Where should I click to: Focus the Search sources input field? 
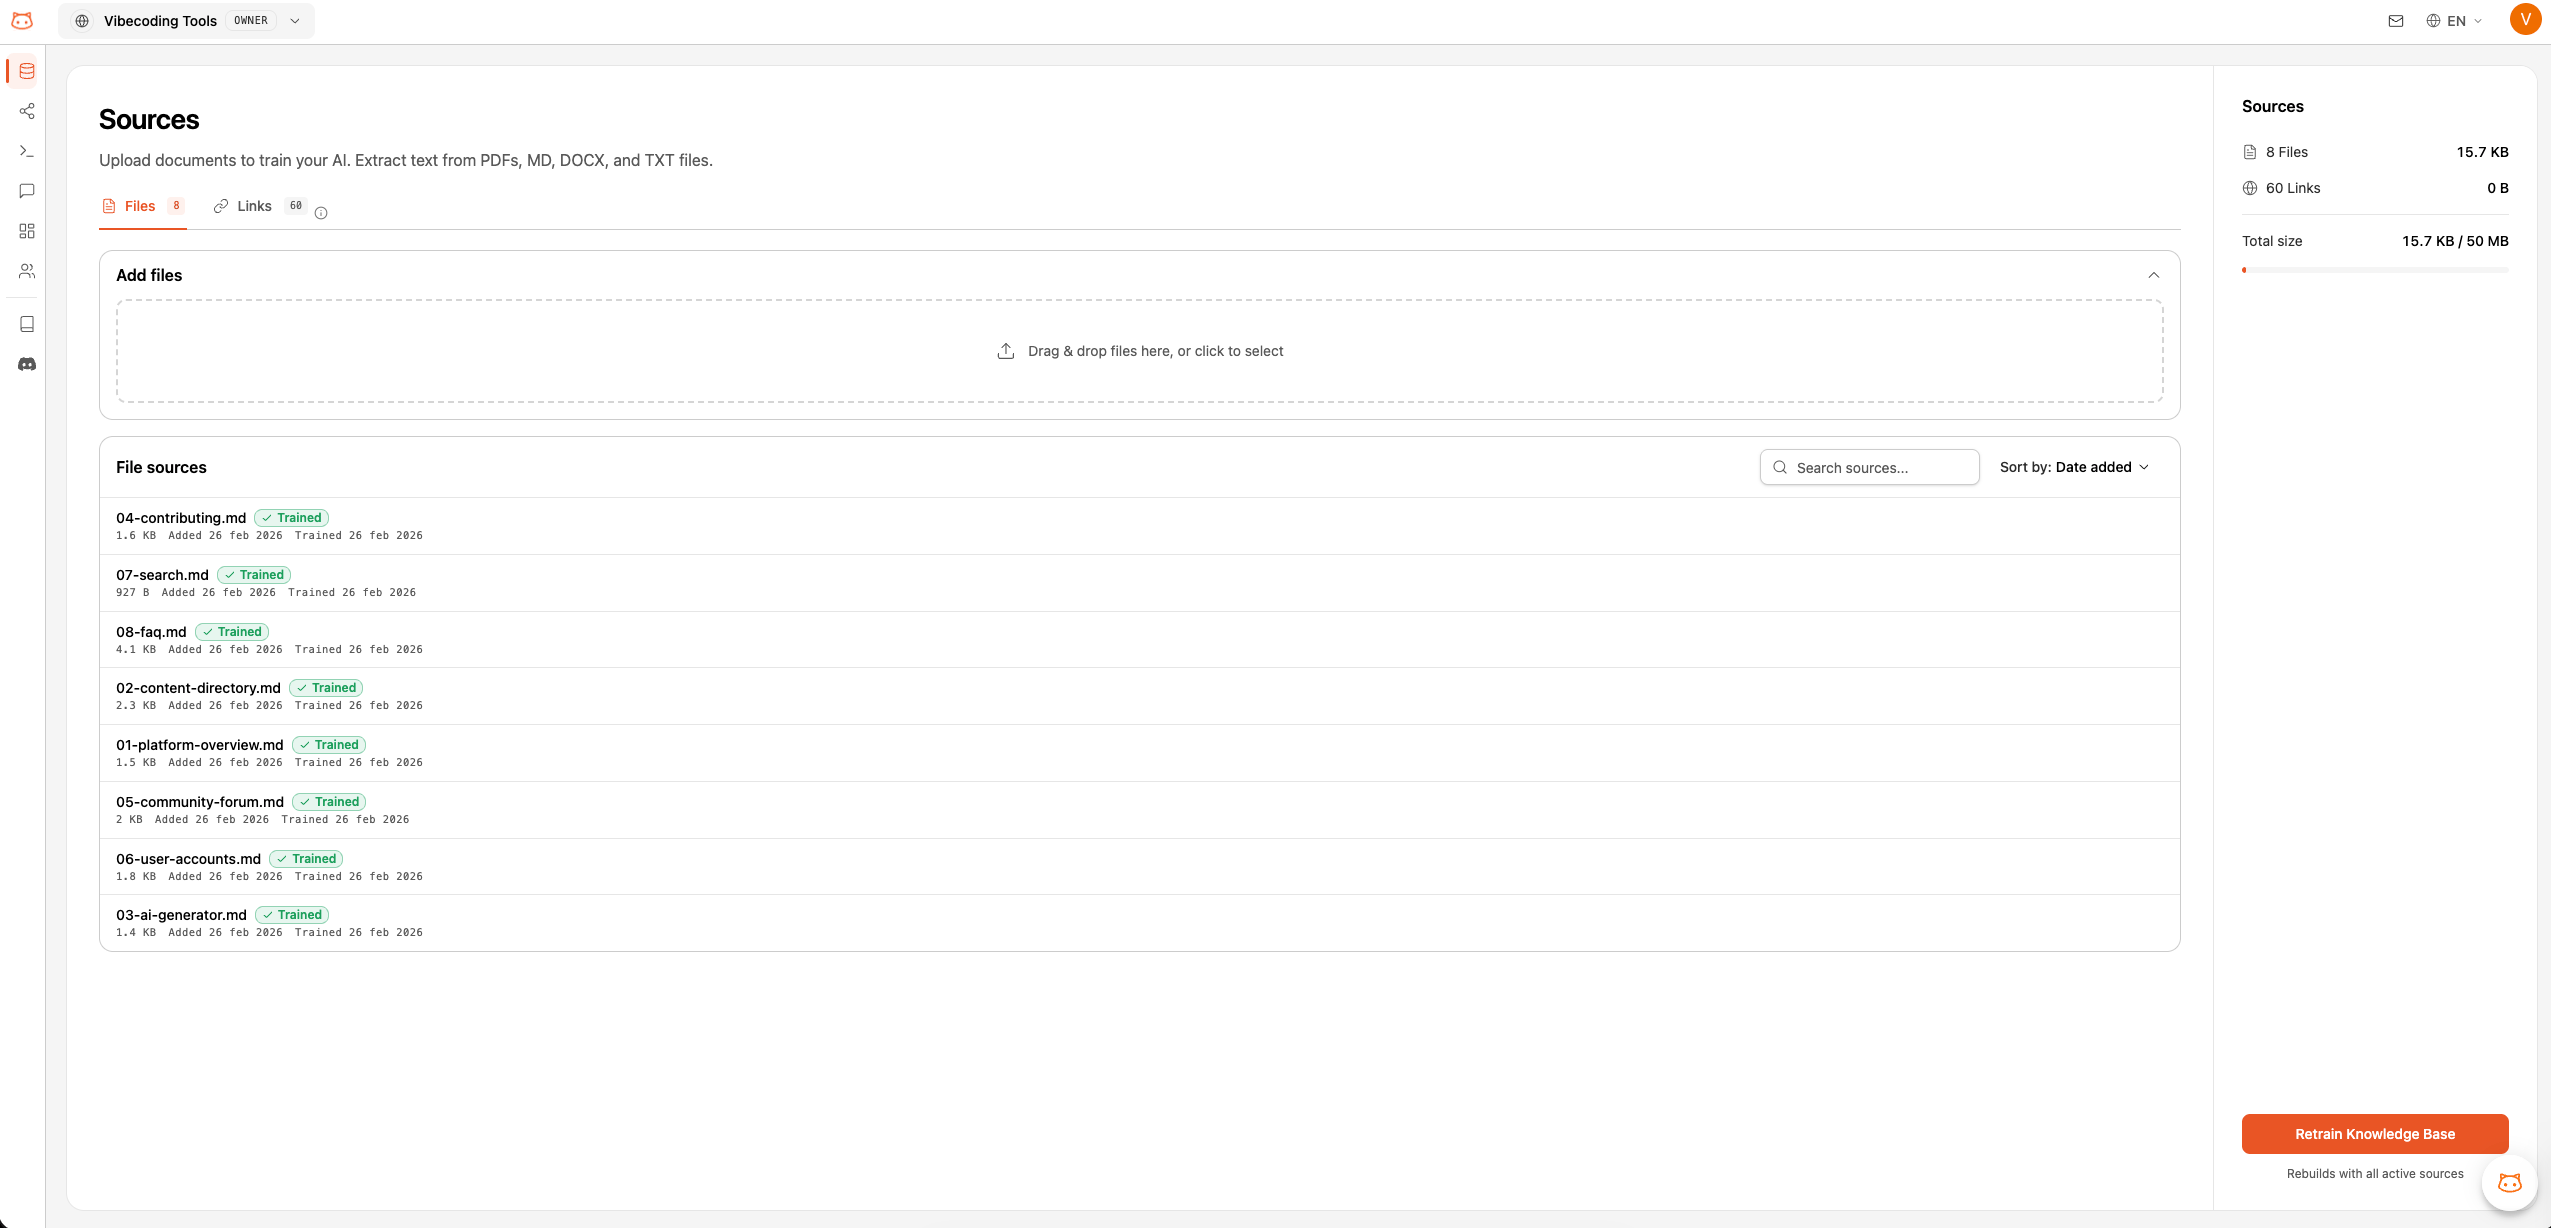click(x=1869, y=467)
